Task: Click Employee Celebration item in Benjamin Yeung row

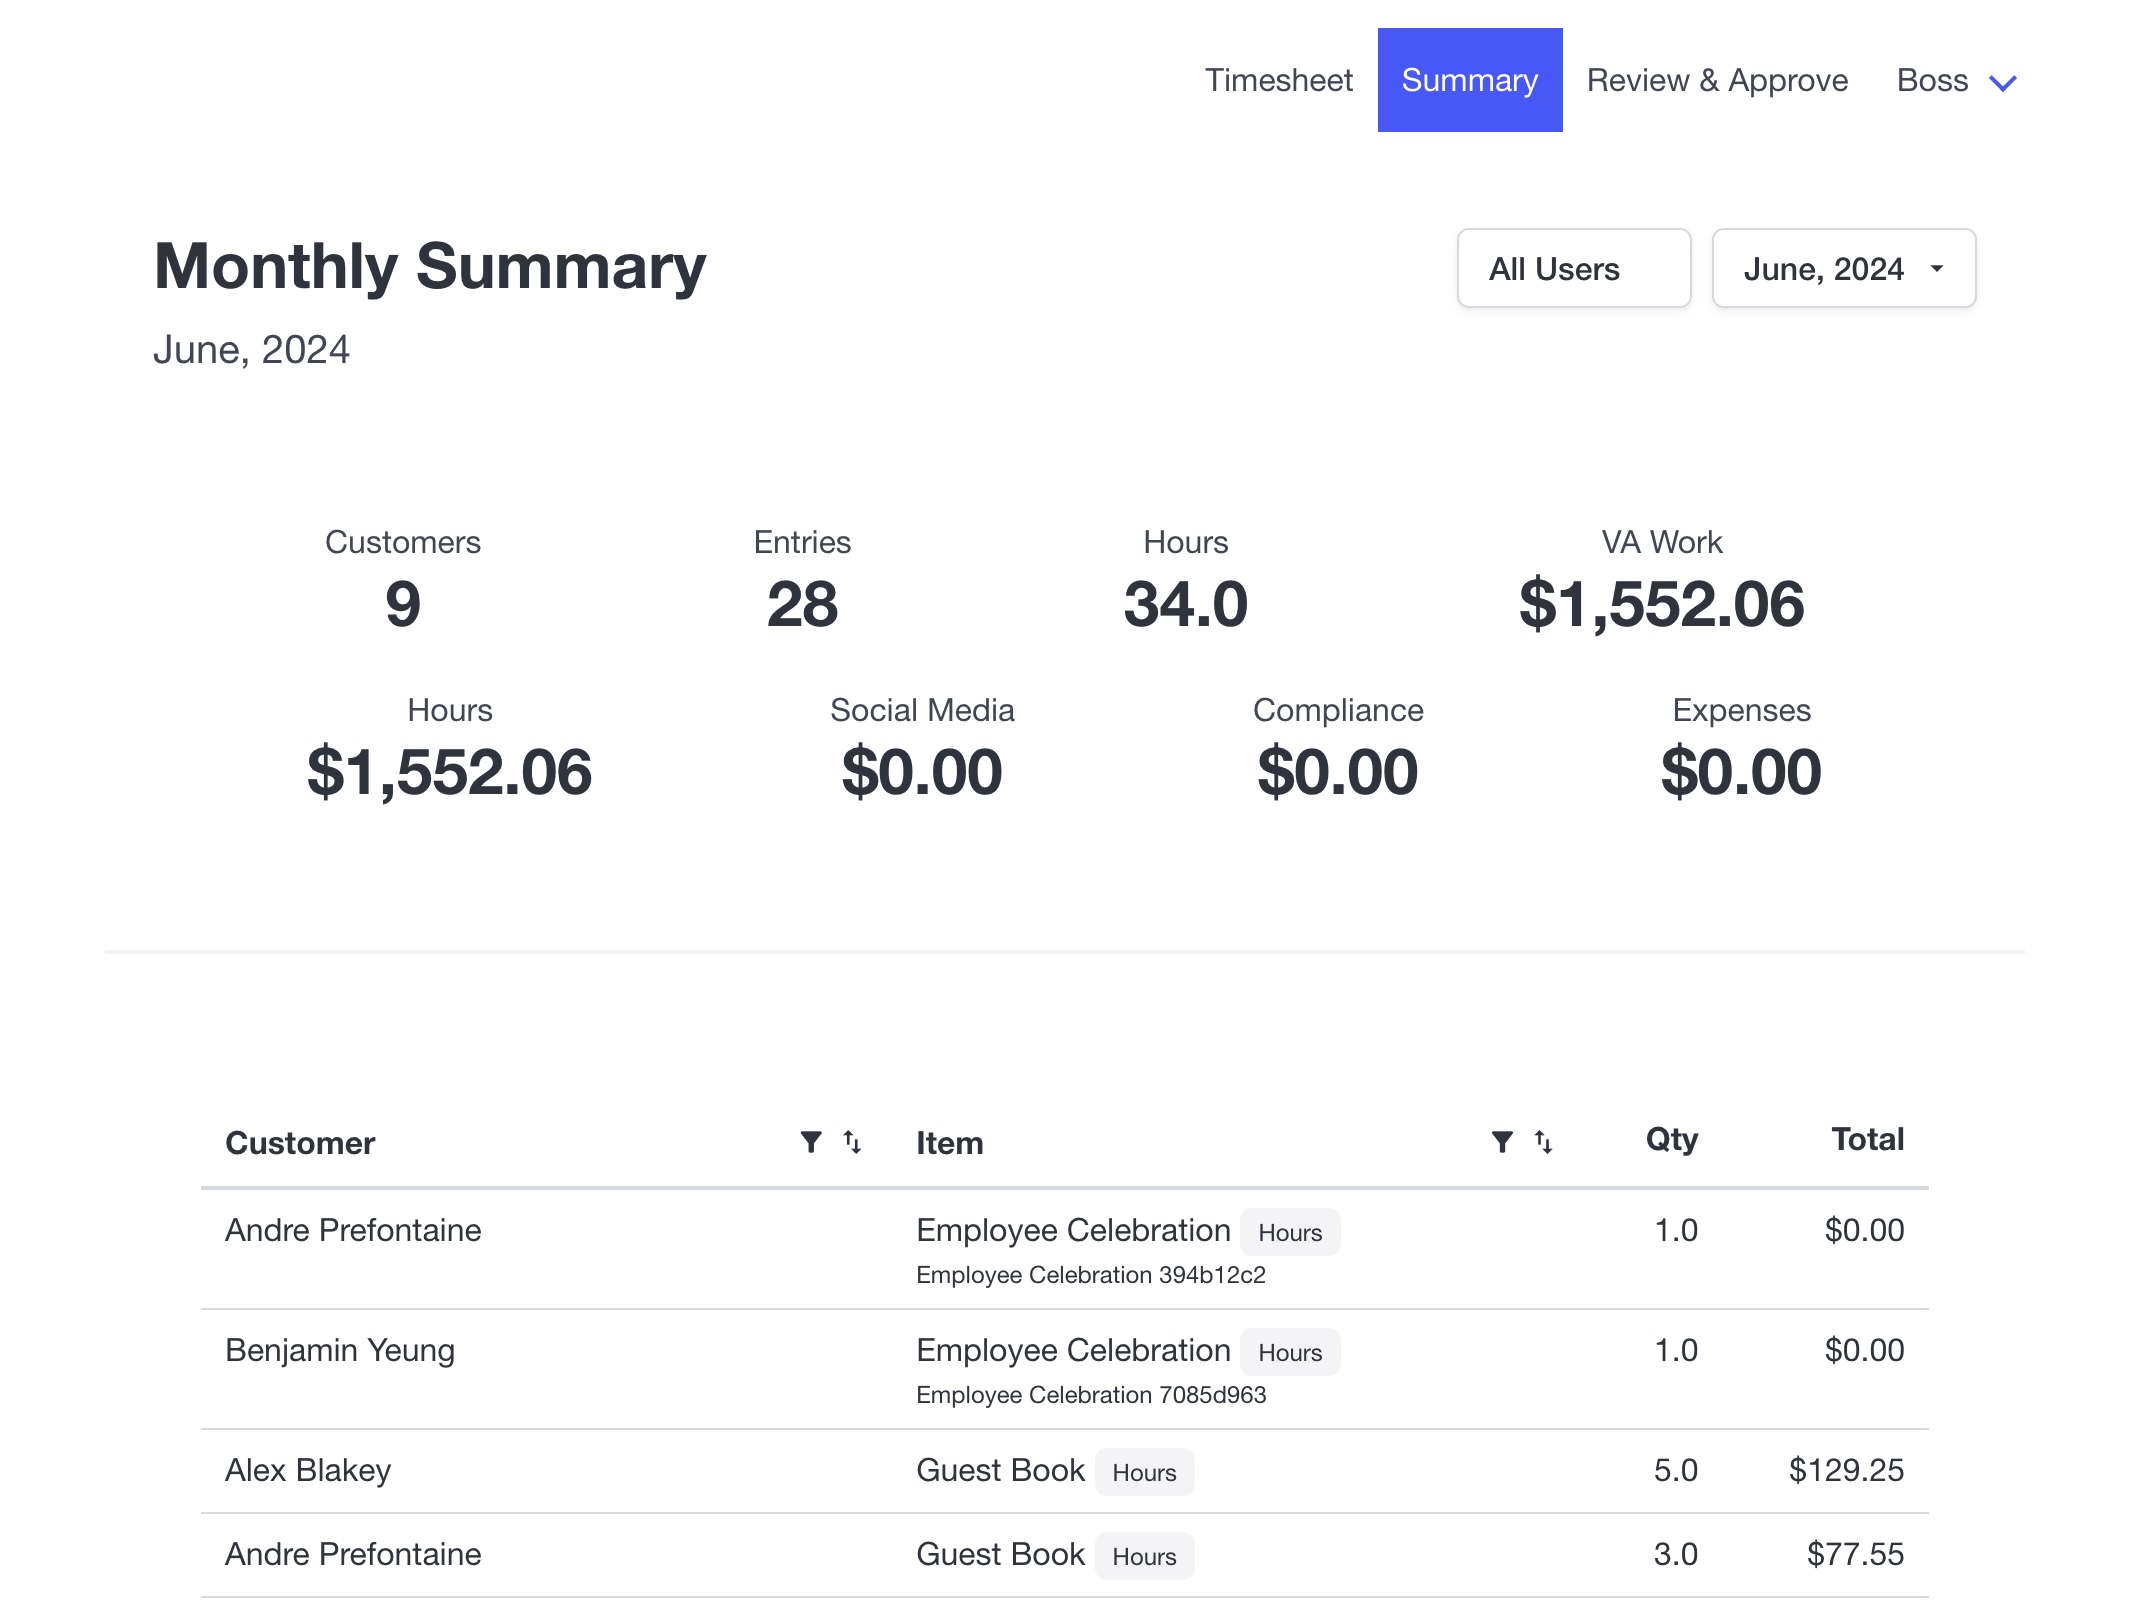Action: pyautogui.click(x=1073, y=1350)
